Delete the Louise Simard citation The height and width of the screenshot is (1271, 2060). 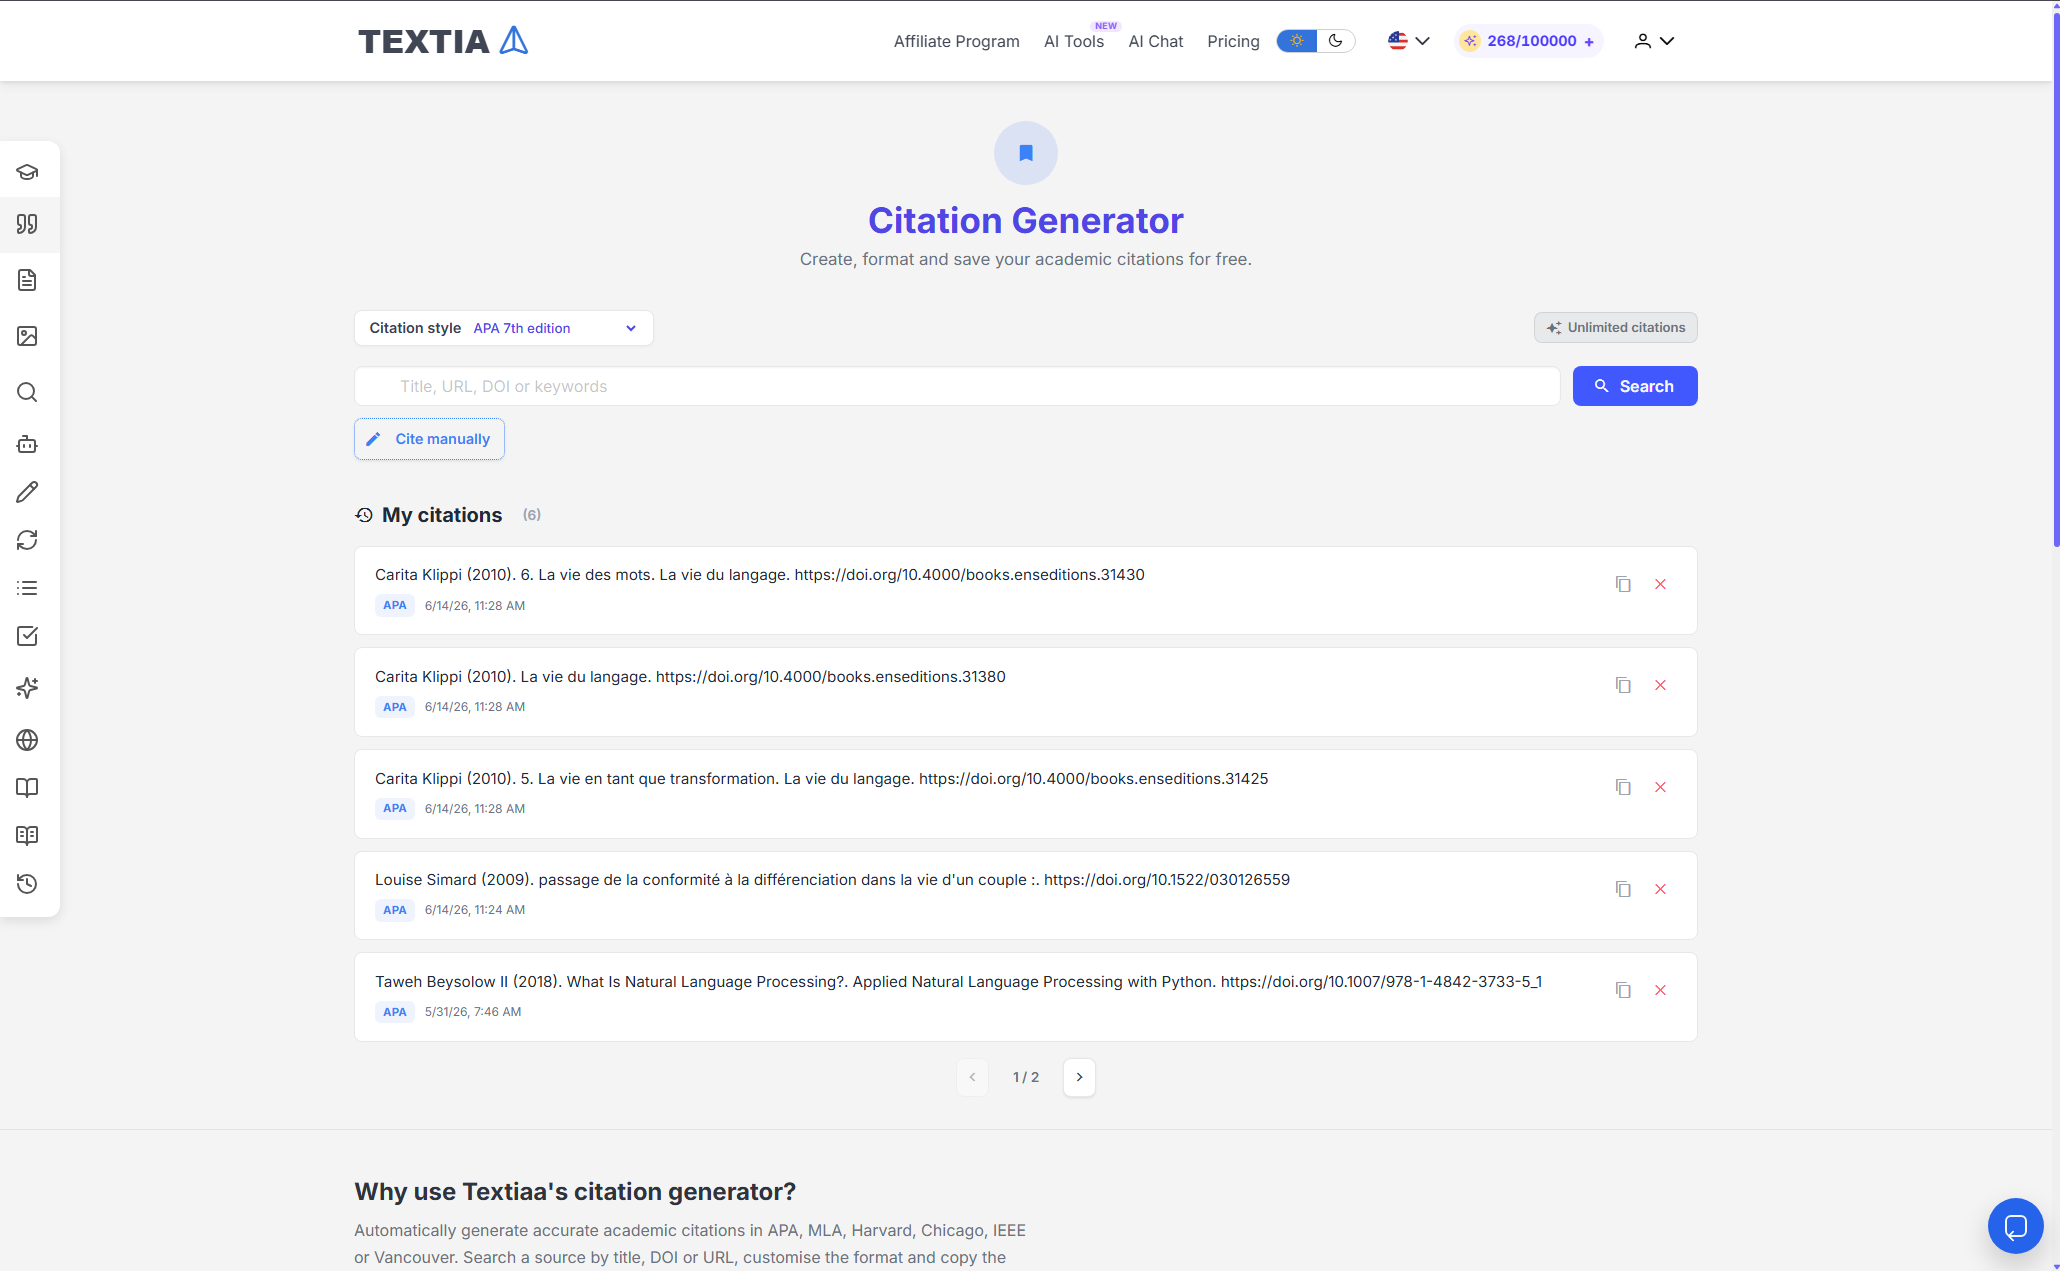point(1660,889)
